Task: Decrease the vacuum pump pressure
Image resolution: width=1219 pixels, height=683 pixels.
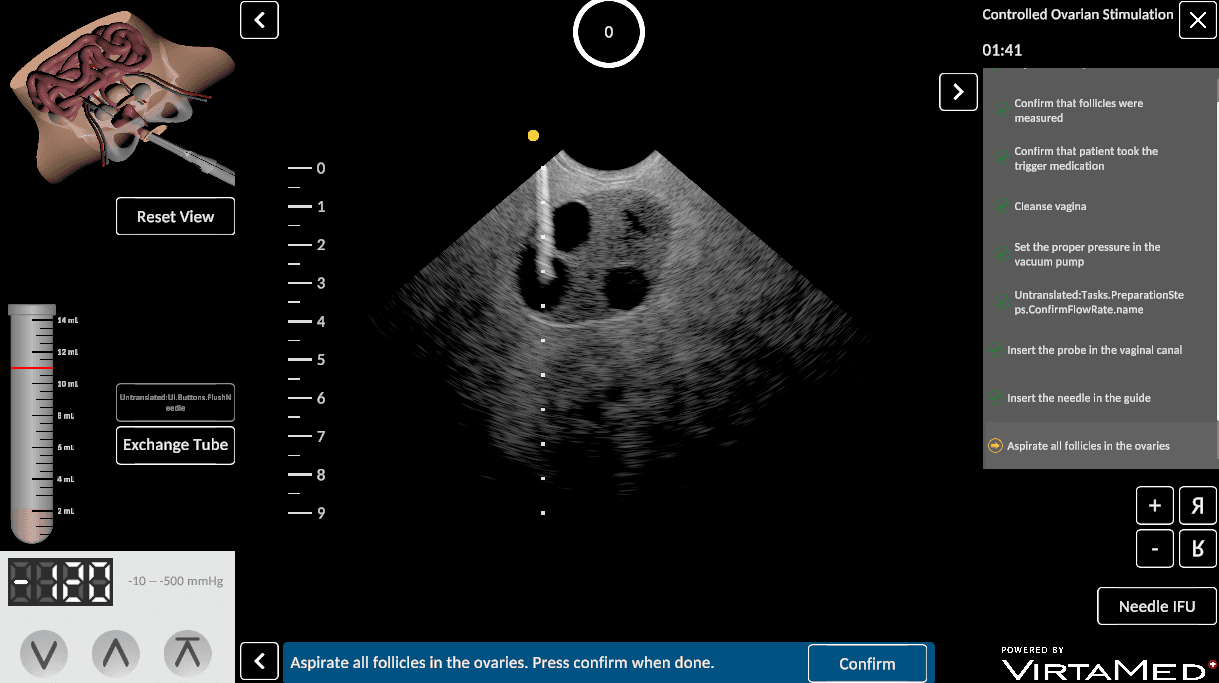Action: click(x=44, y=652)
